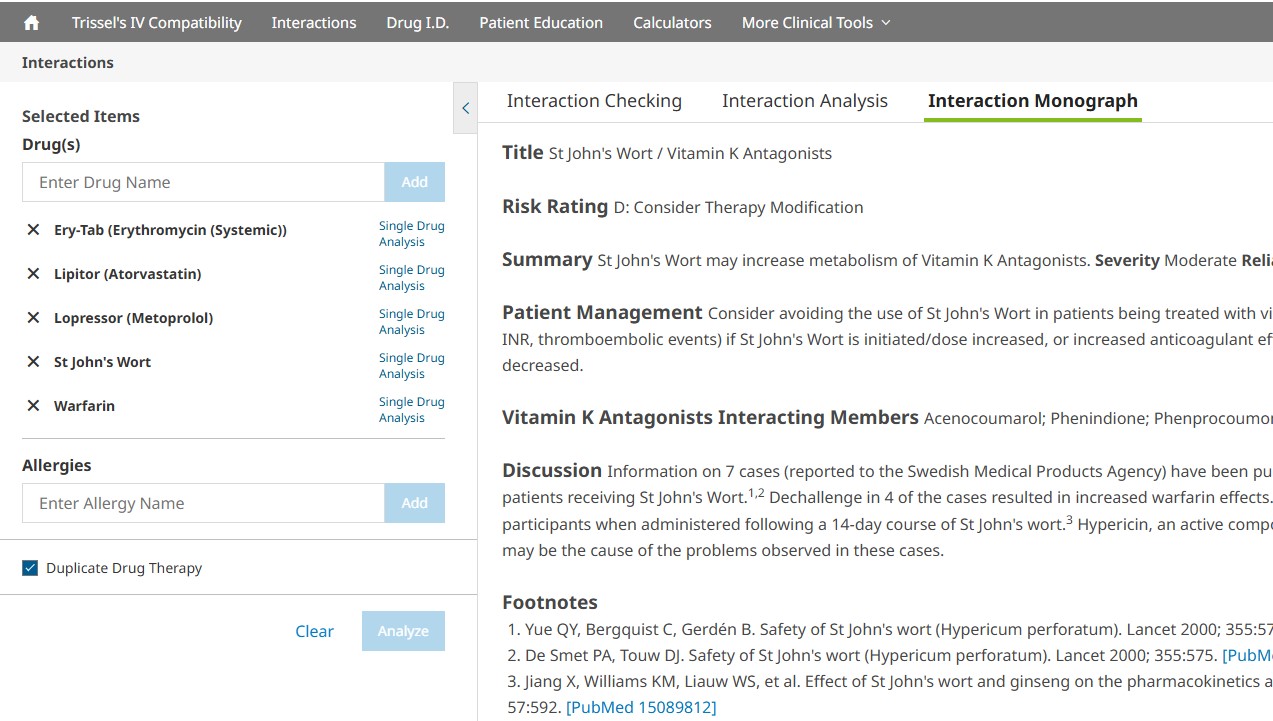Remove St John's Wort with X icon
1273x721 pixels.
[33, 362]
